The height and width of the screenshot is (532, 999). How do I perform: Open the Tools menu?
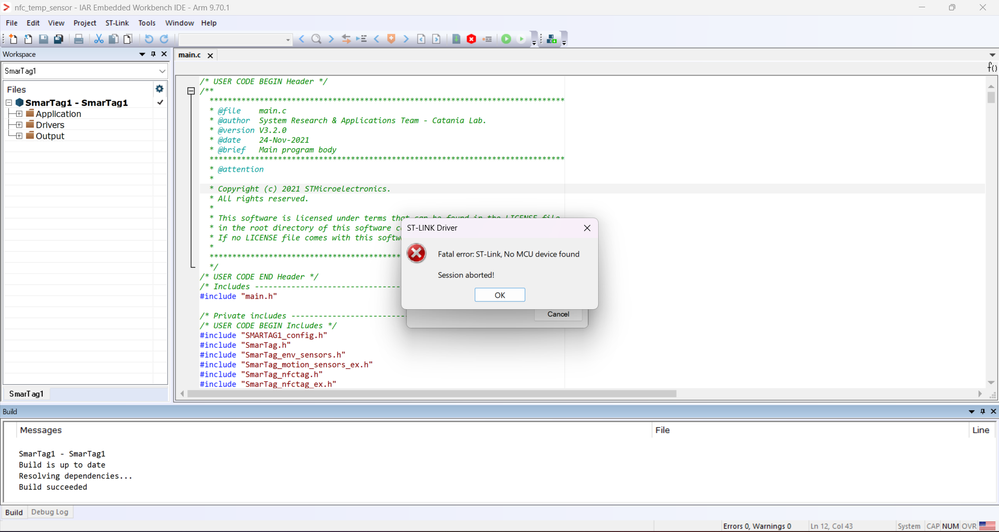(x=147, y=23)
